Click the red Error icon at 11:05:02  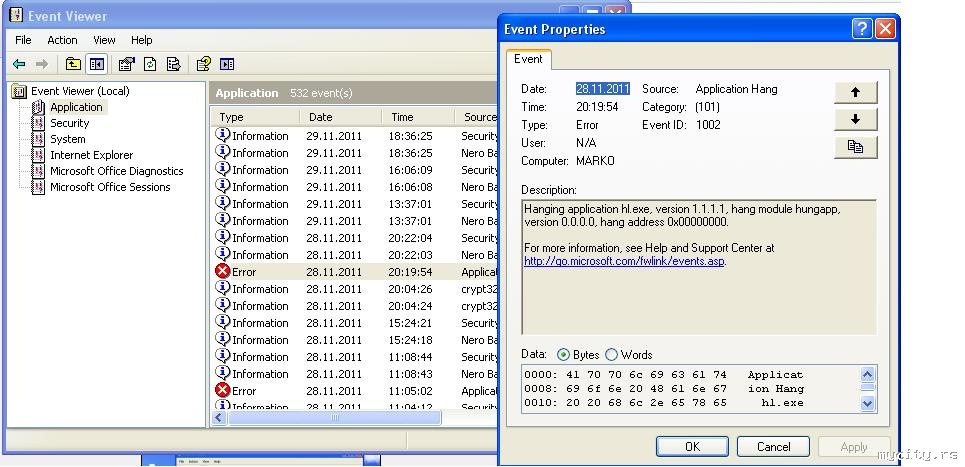(223, 390)
